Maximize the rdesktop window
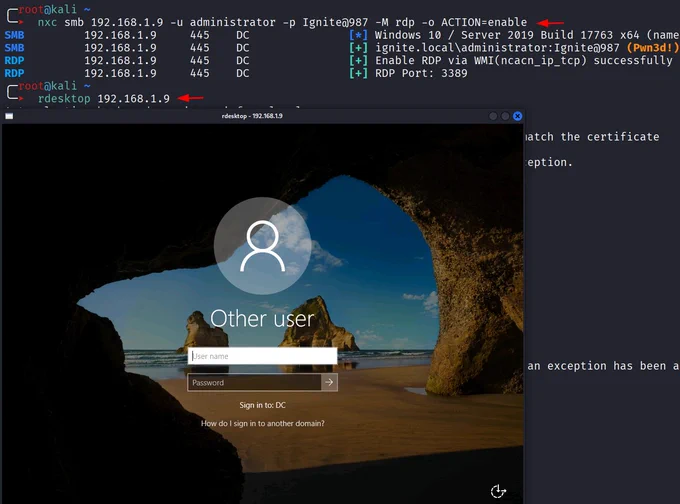 point(505,116)
